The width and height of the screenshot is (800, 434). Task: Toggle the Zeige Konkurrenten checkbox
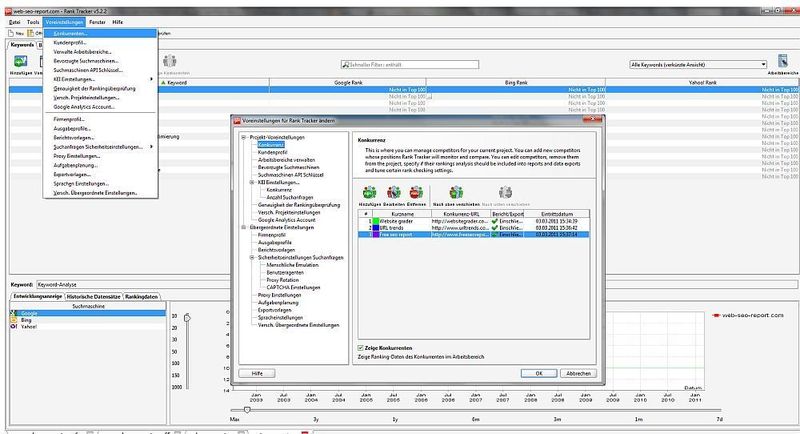(361, 348)
